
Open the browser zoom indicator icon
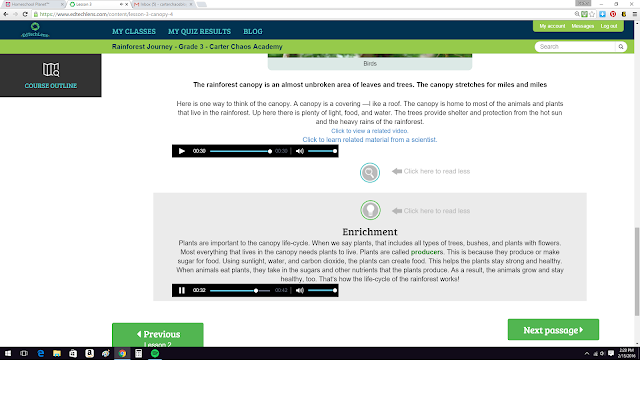coord(577,14)
